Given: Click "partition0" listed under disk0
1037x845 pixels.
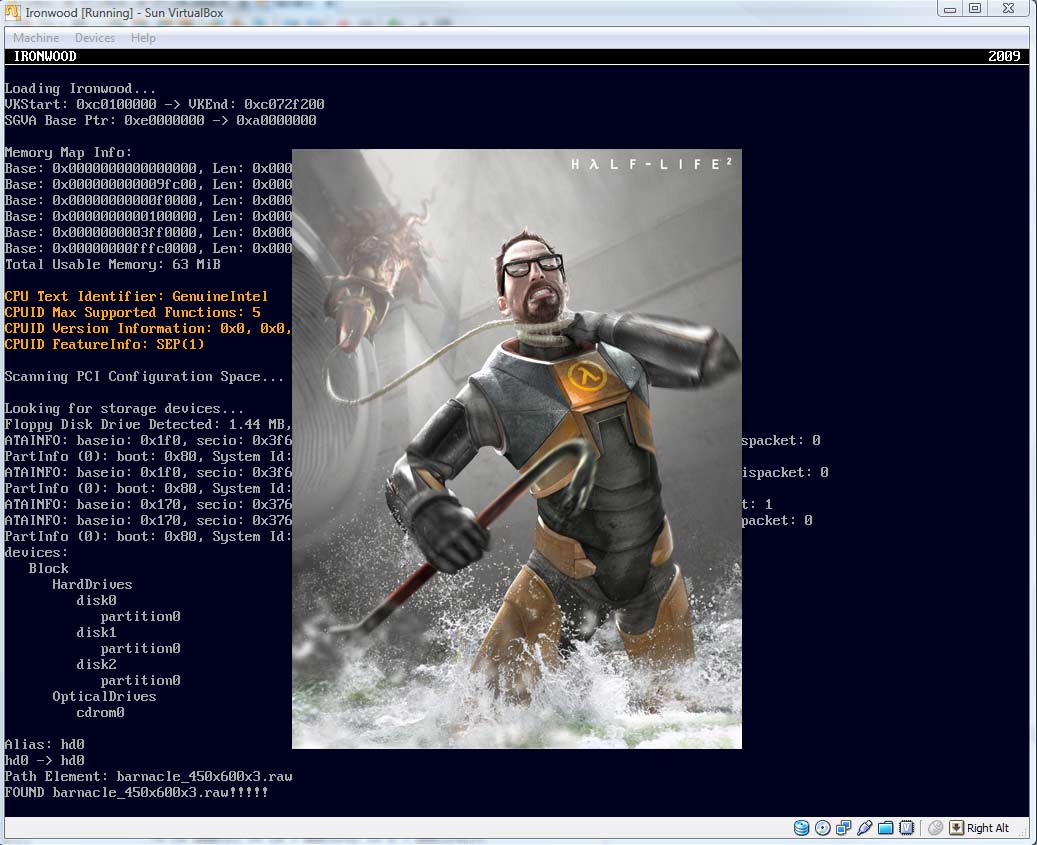Looking at the screenshot, I should (x=140, y=616).
